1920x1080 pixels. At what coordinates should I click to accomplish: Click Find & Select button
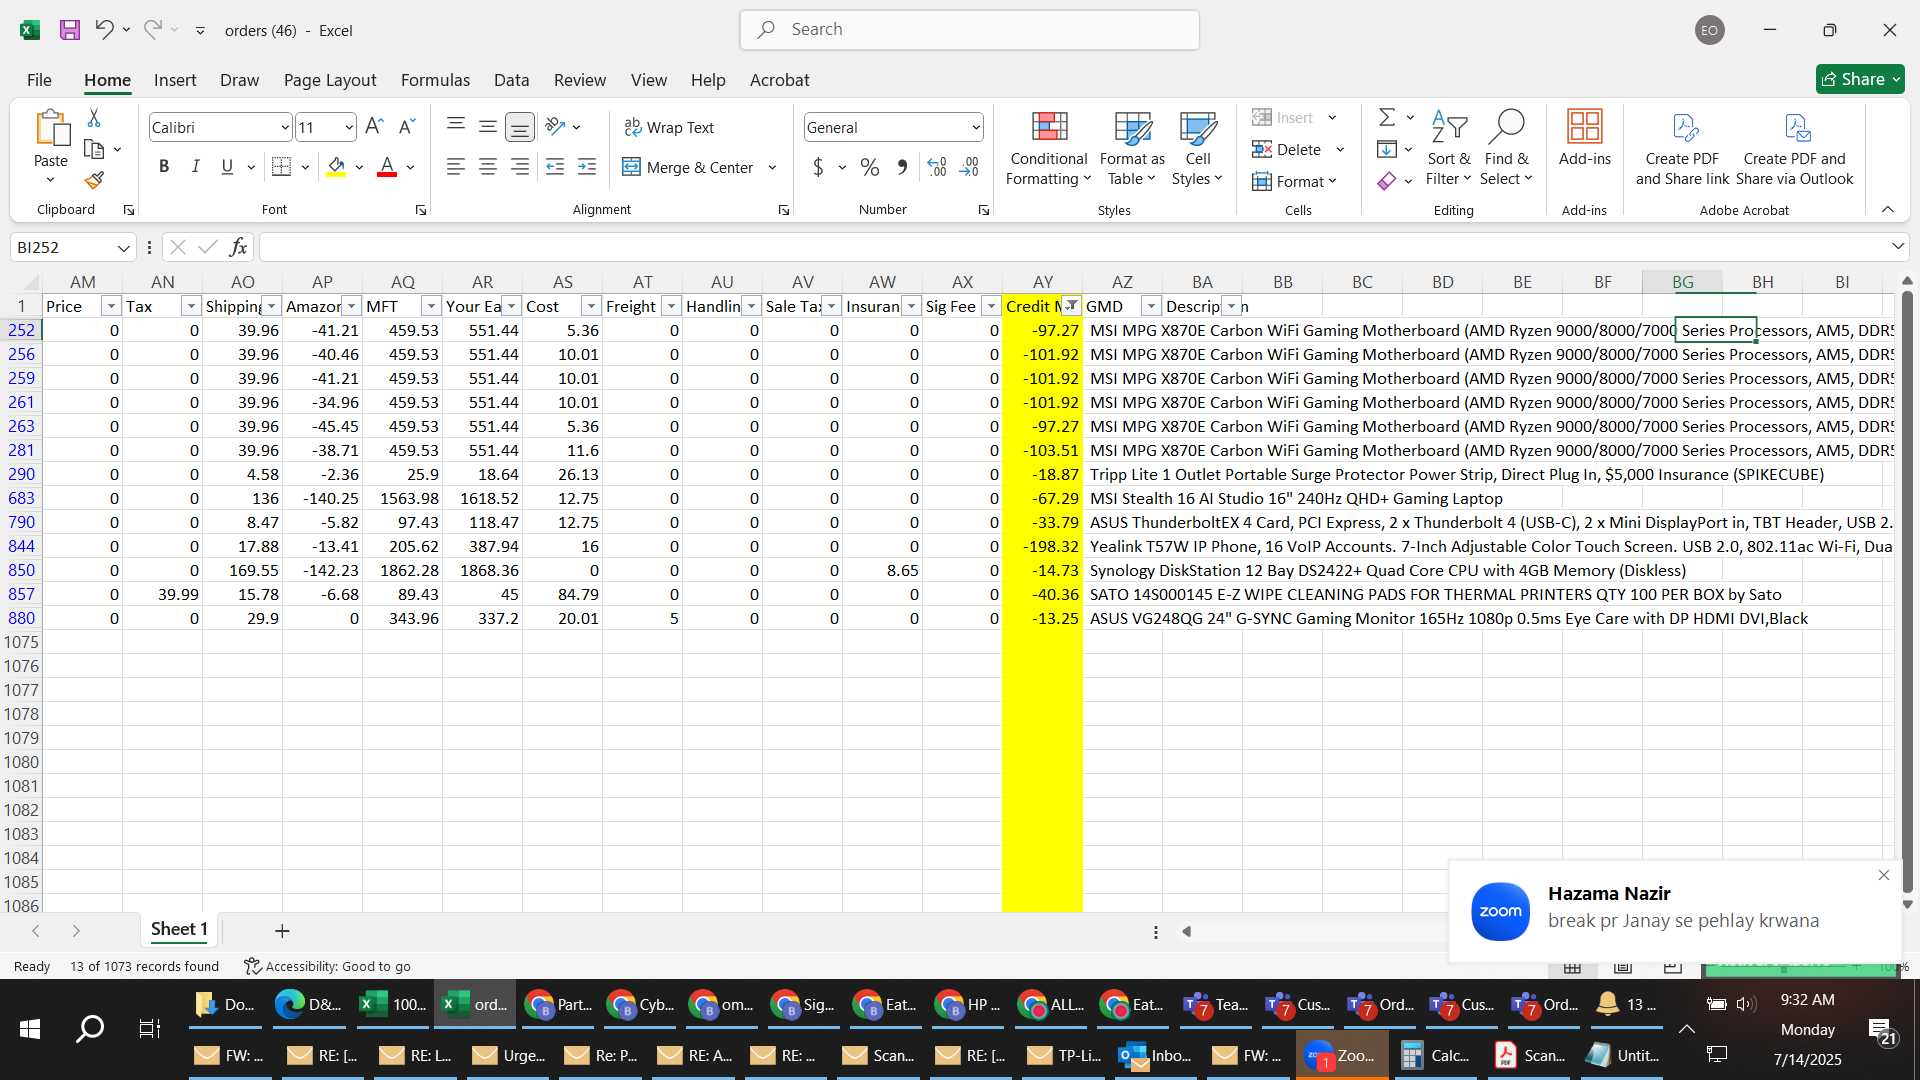(1506, 148)
